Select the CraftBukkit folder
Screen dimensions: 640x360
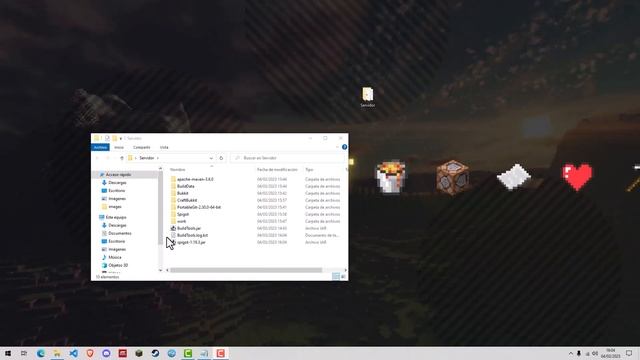187,200
